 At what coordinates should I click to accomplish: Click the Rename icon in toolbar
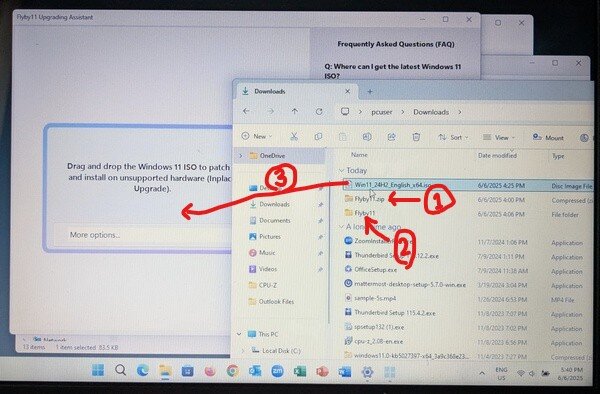click(x=367, y=137)
